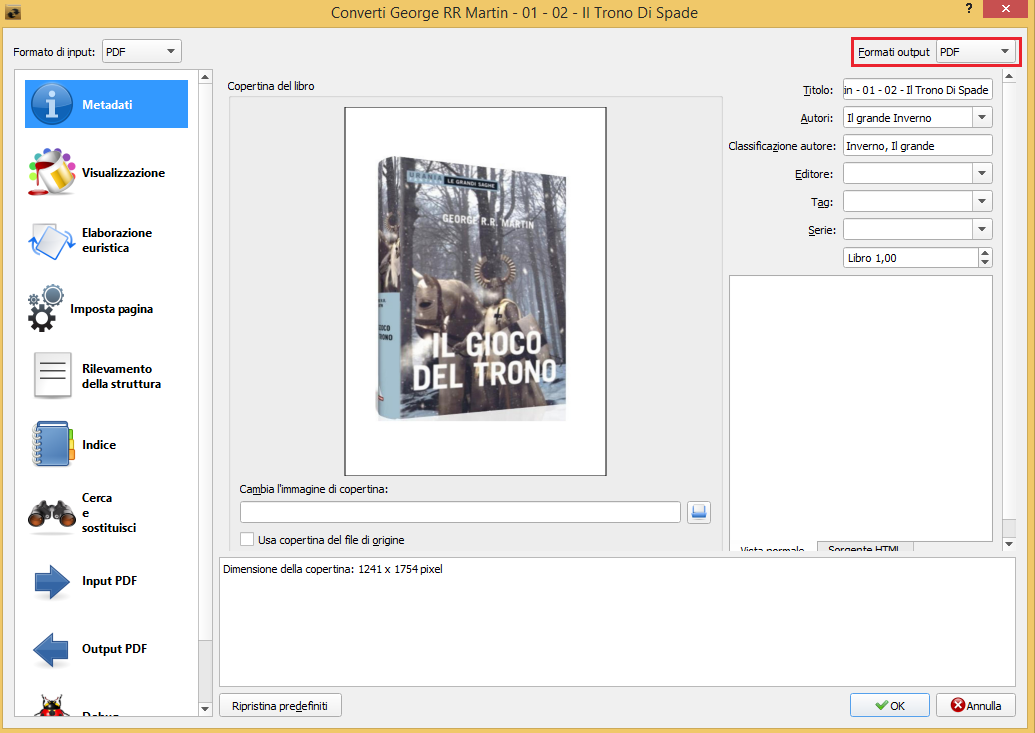The width and height of the screenshot is (1035, 733).
Task: Select the Visualizzazione label in the sidebar
Action: (x=123, y=172)
